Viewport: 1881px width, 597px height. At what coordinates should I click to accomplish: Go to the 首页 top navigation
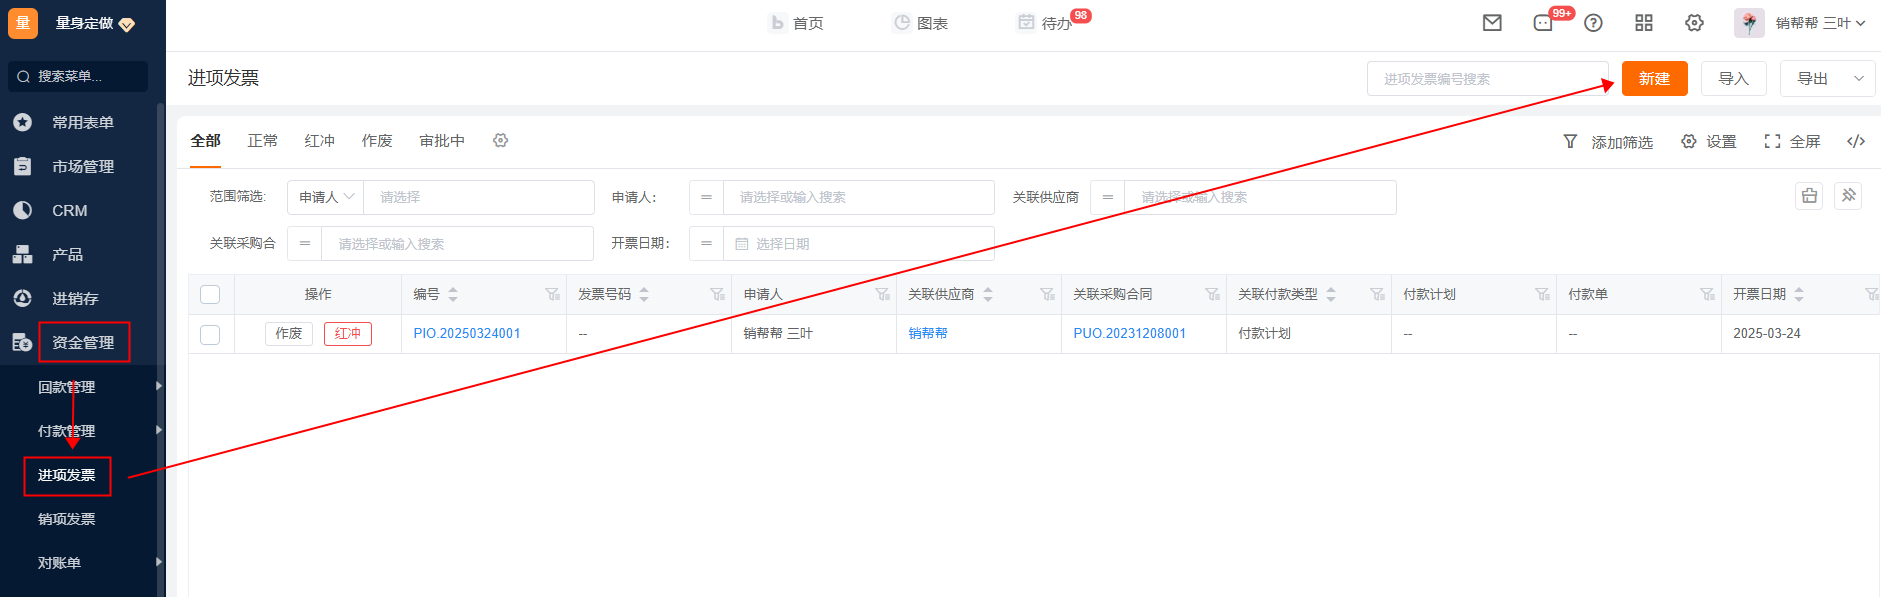(x=797, y=23)
